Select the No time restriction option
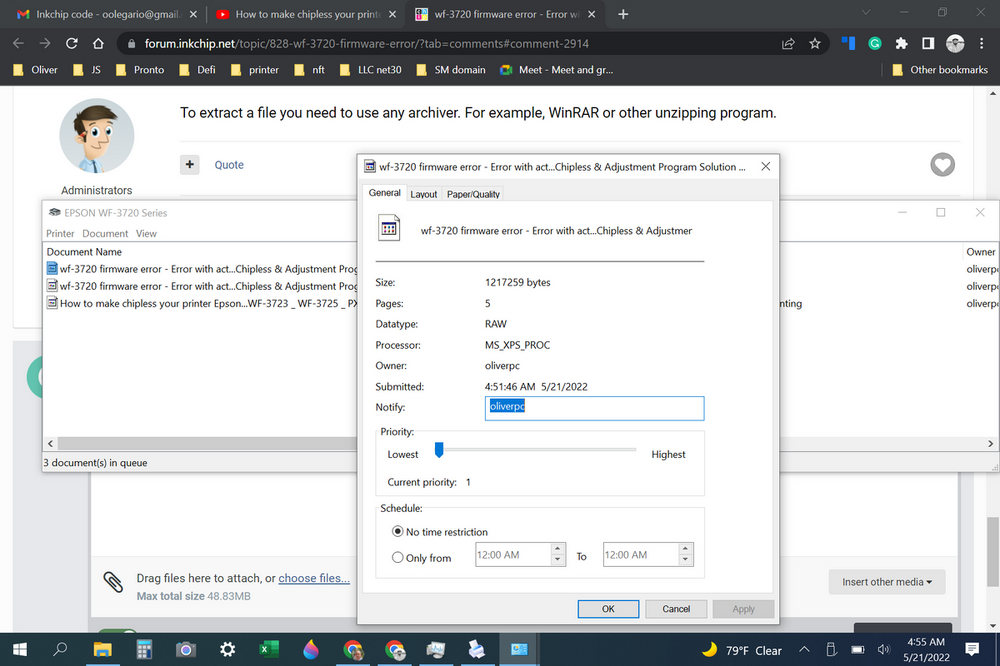The width and height of the screenshot is (1000, 666). click(x=397, y=531)
